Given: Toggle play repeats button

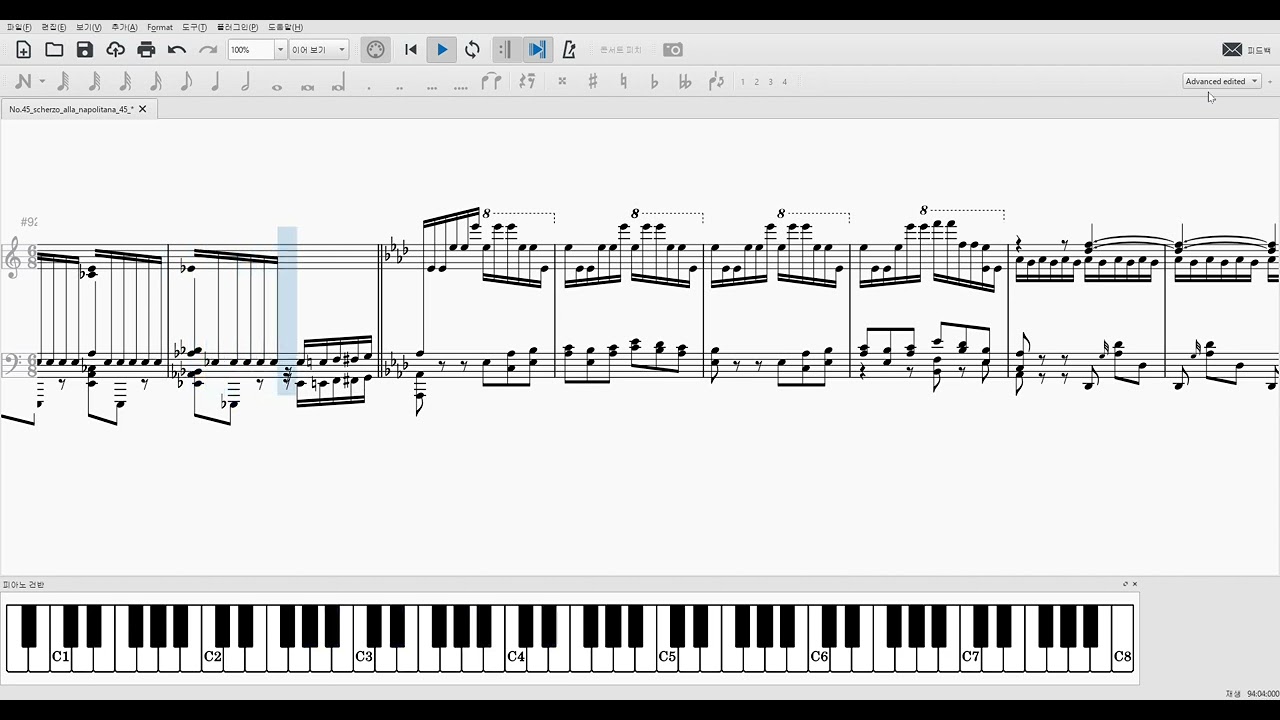Looking at the screenshot, I should tap(506, 49).
